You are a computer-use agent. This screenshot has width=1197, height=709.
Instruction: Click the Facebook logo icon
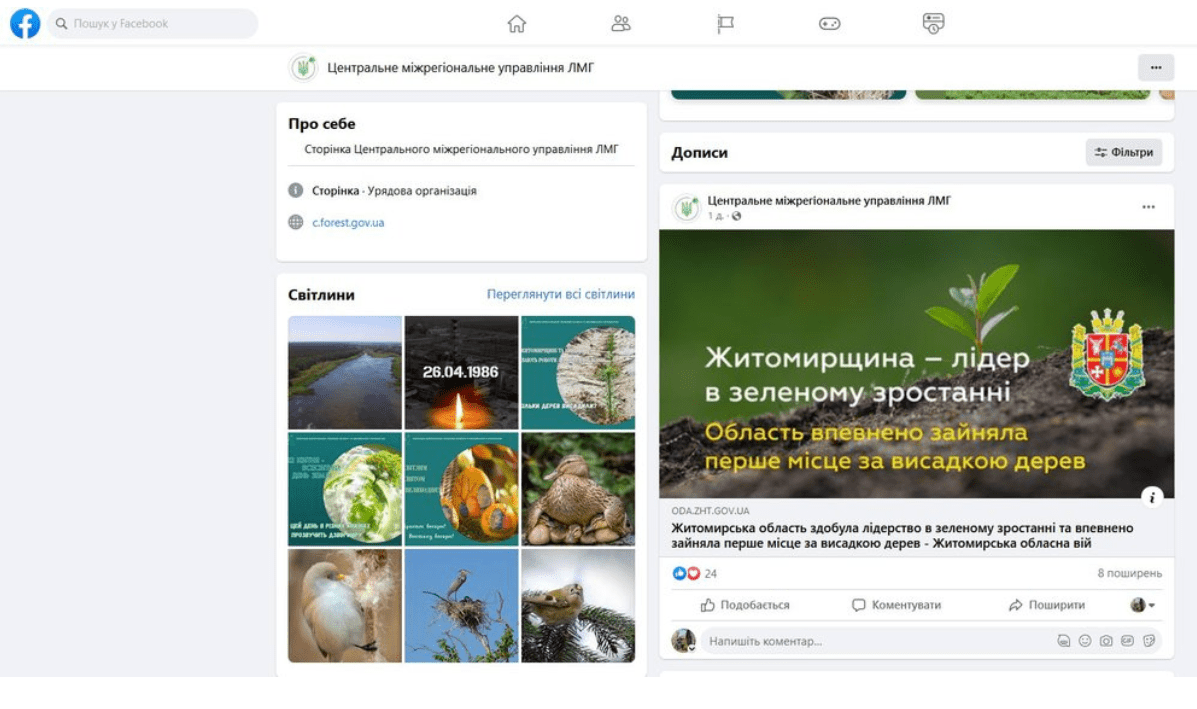point(25,23)
